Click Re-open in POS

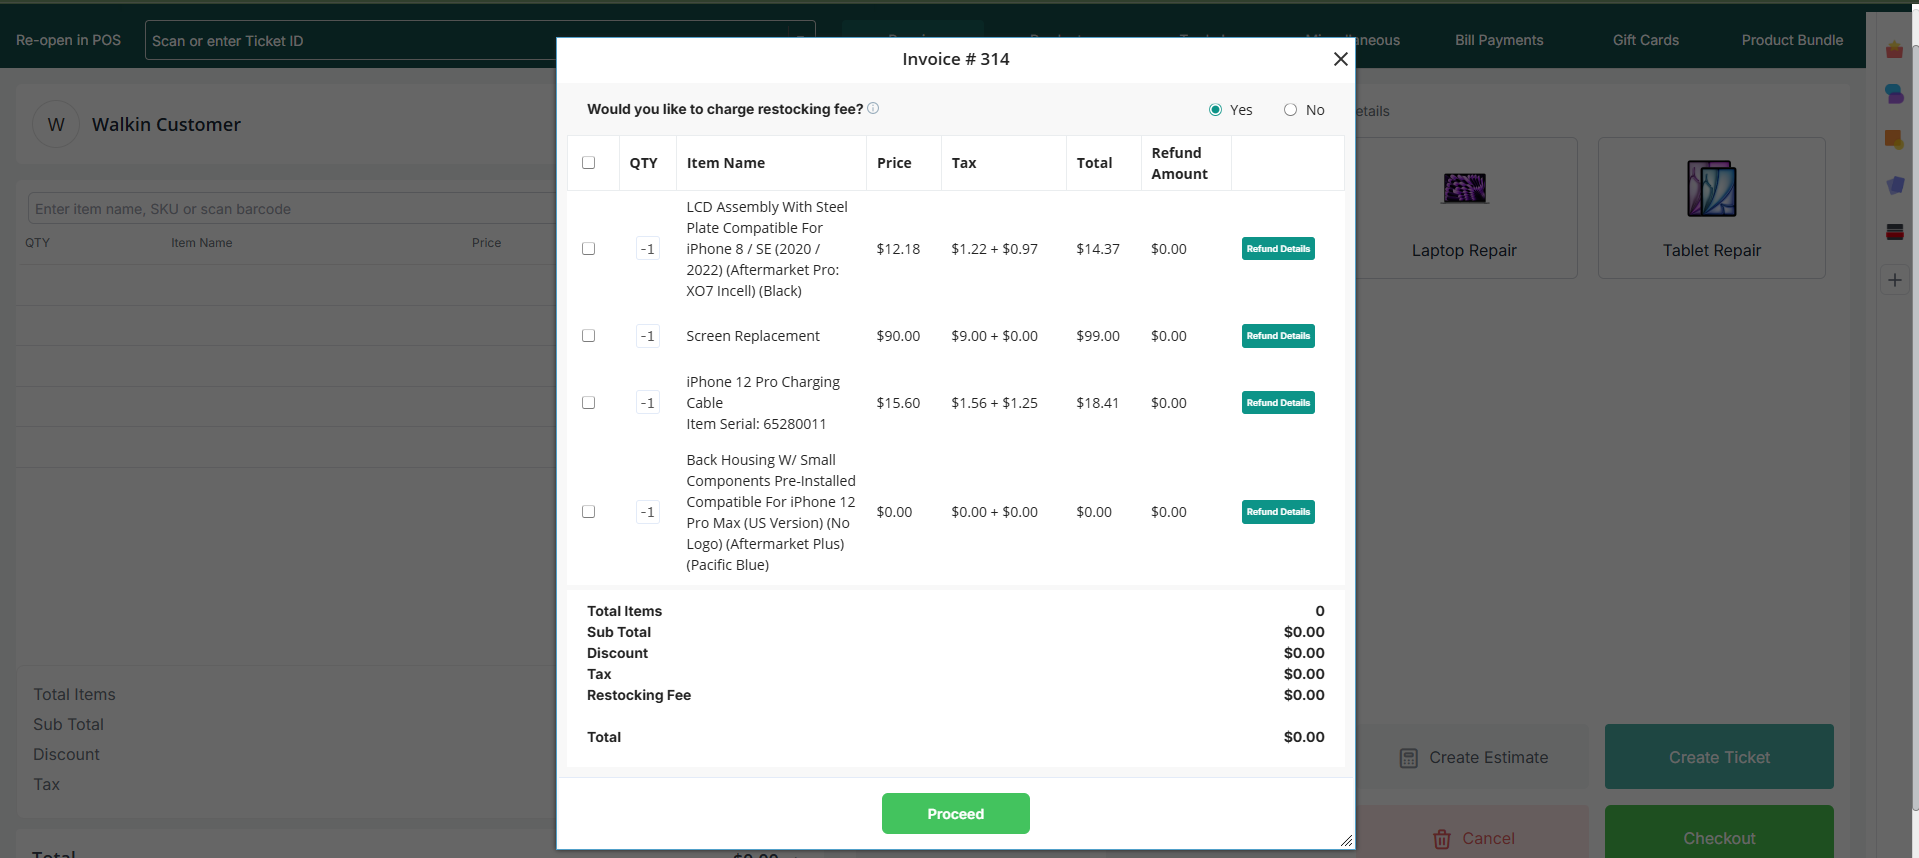pos(68,40)
